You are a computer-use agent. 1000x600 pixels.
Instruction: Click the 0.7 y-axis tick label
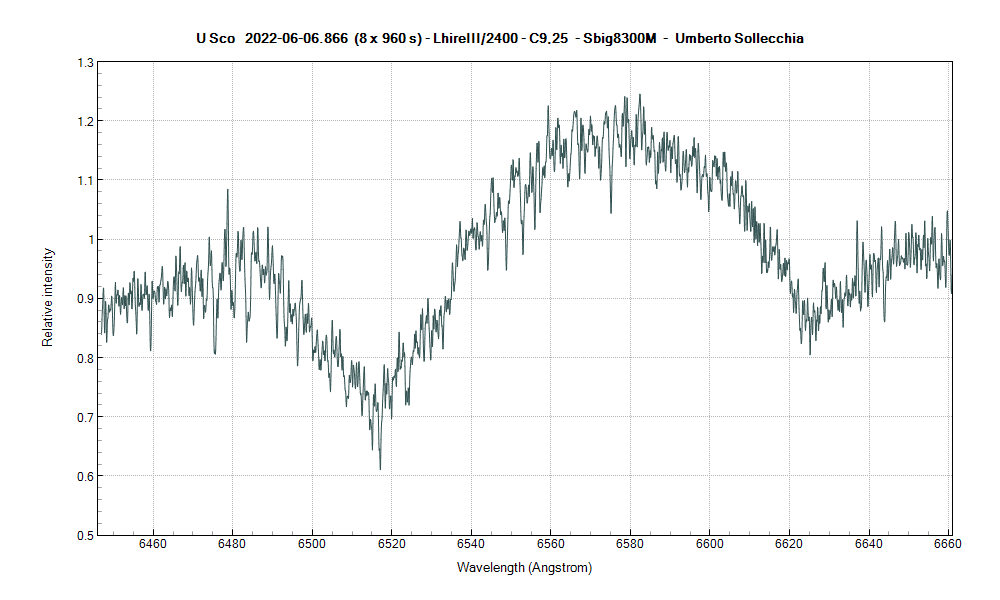(85, 418)
